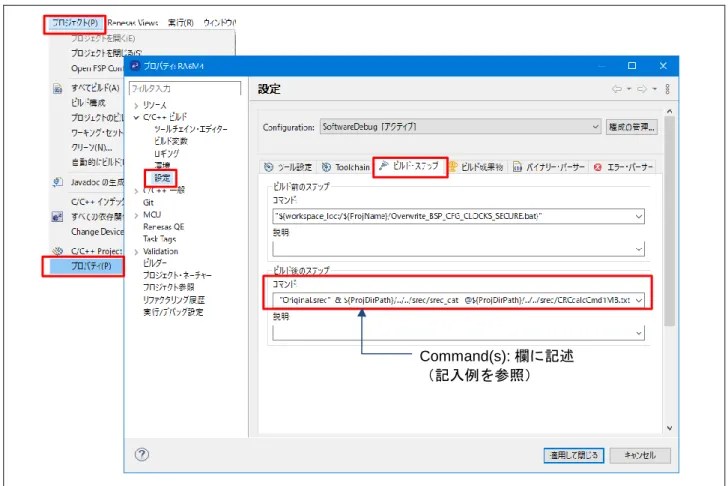Choose すべてビルド(A) menu entry

click(95, 88)
